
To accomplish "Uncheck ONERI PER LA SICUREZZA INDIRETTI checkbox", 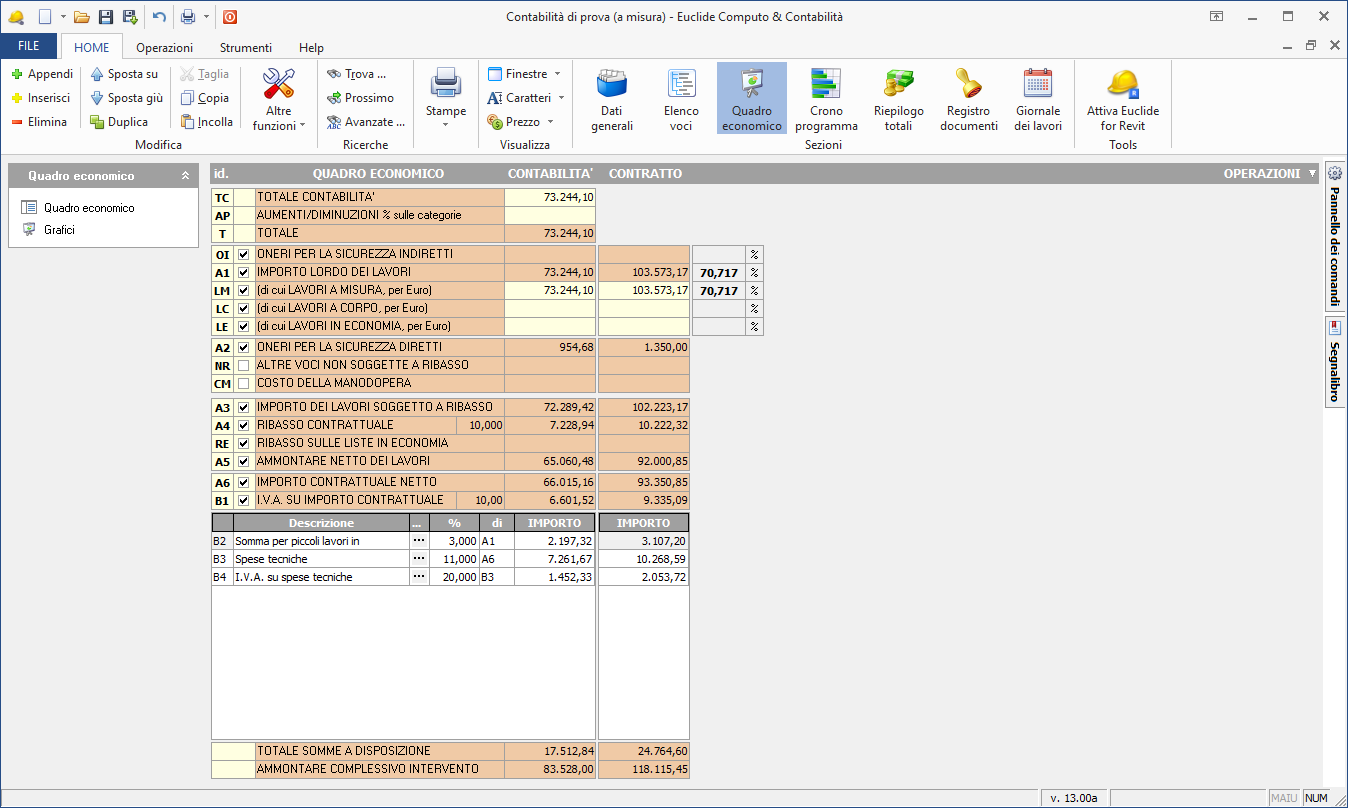I will coord(244,255).
